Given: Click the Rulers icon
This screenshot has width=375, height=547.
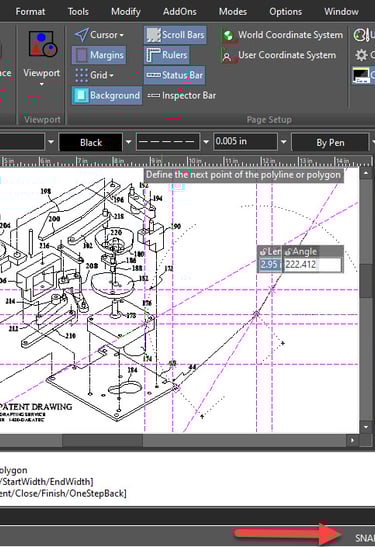Looking at the screenshot, I should point(153,55).
